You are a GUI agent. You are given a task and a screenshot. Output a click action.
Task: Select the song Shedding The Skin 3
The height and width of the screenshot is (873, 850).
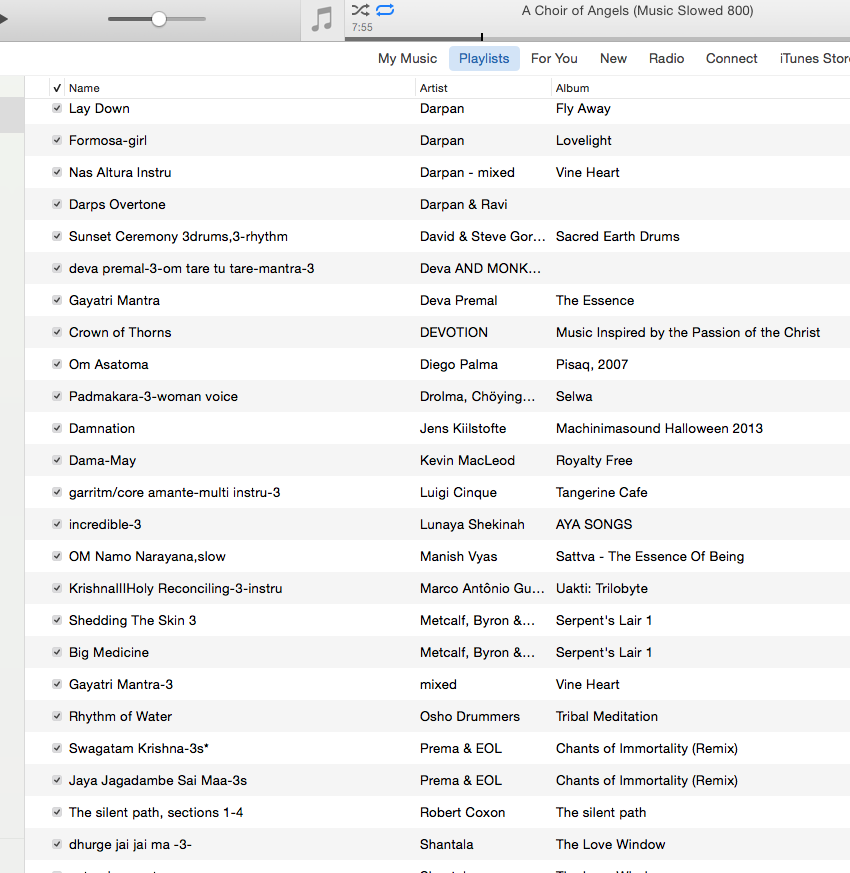(x=132, y=621)
